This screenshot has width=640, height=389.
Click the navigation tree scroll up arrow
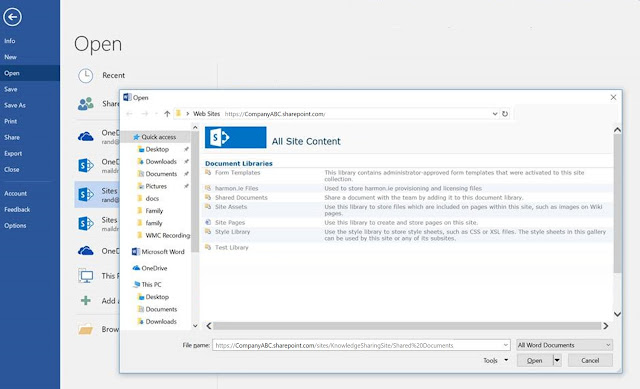point(195,128)
